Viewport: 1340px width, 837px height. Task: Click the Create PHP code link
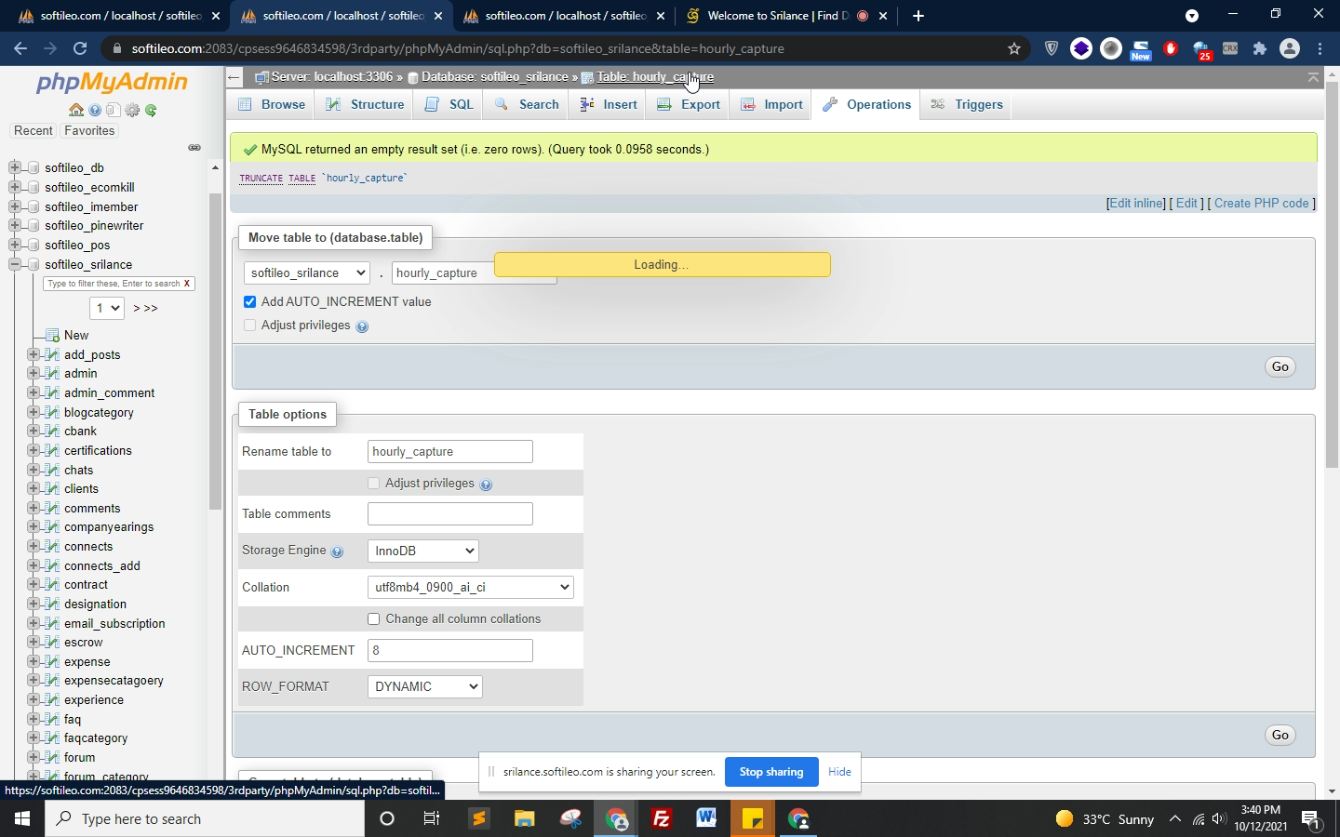click(x=1261, y=203)
